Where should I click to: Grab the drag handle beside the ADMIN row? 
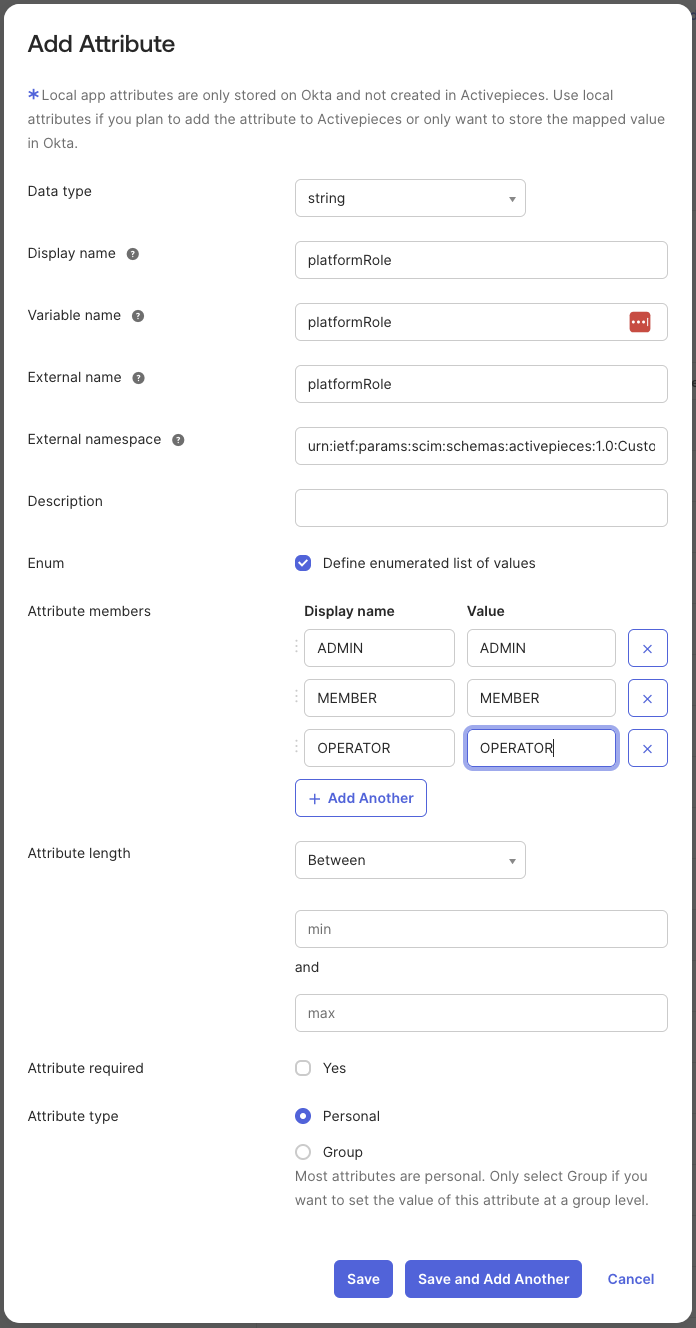[x=295, y=647]
